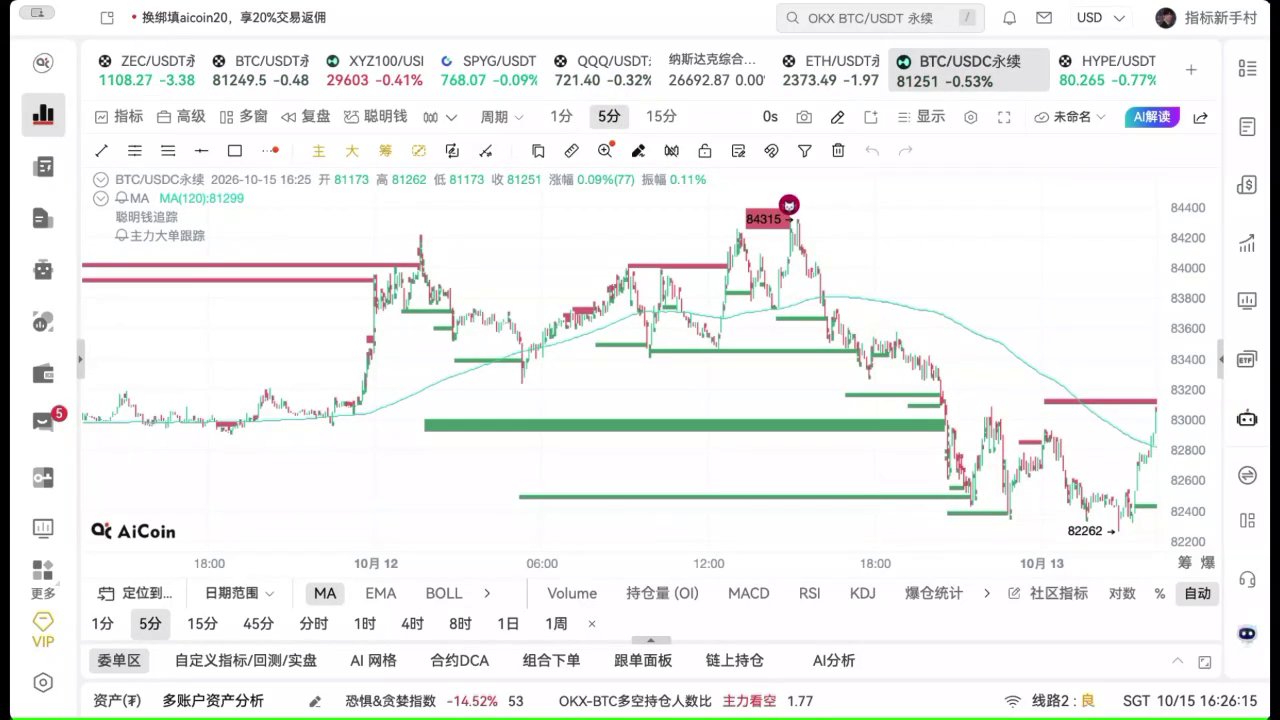Expand more main indicators after BOLL
The width and height of the screenshot is (1280, 720).
pos(487,593)
